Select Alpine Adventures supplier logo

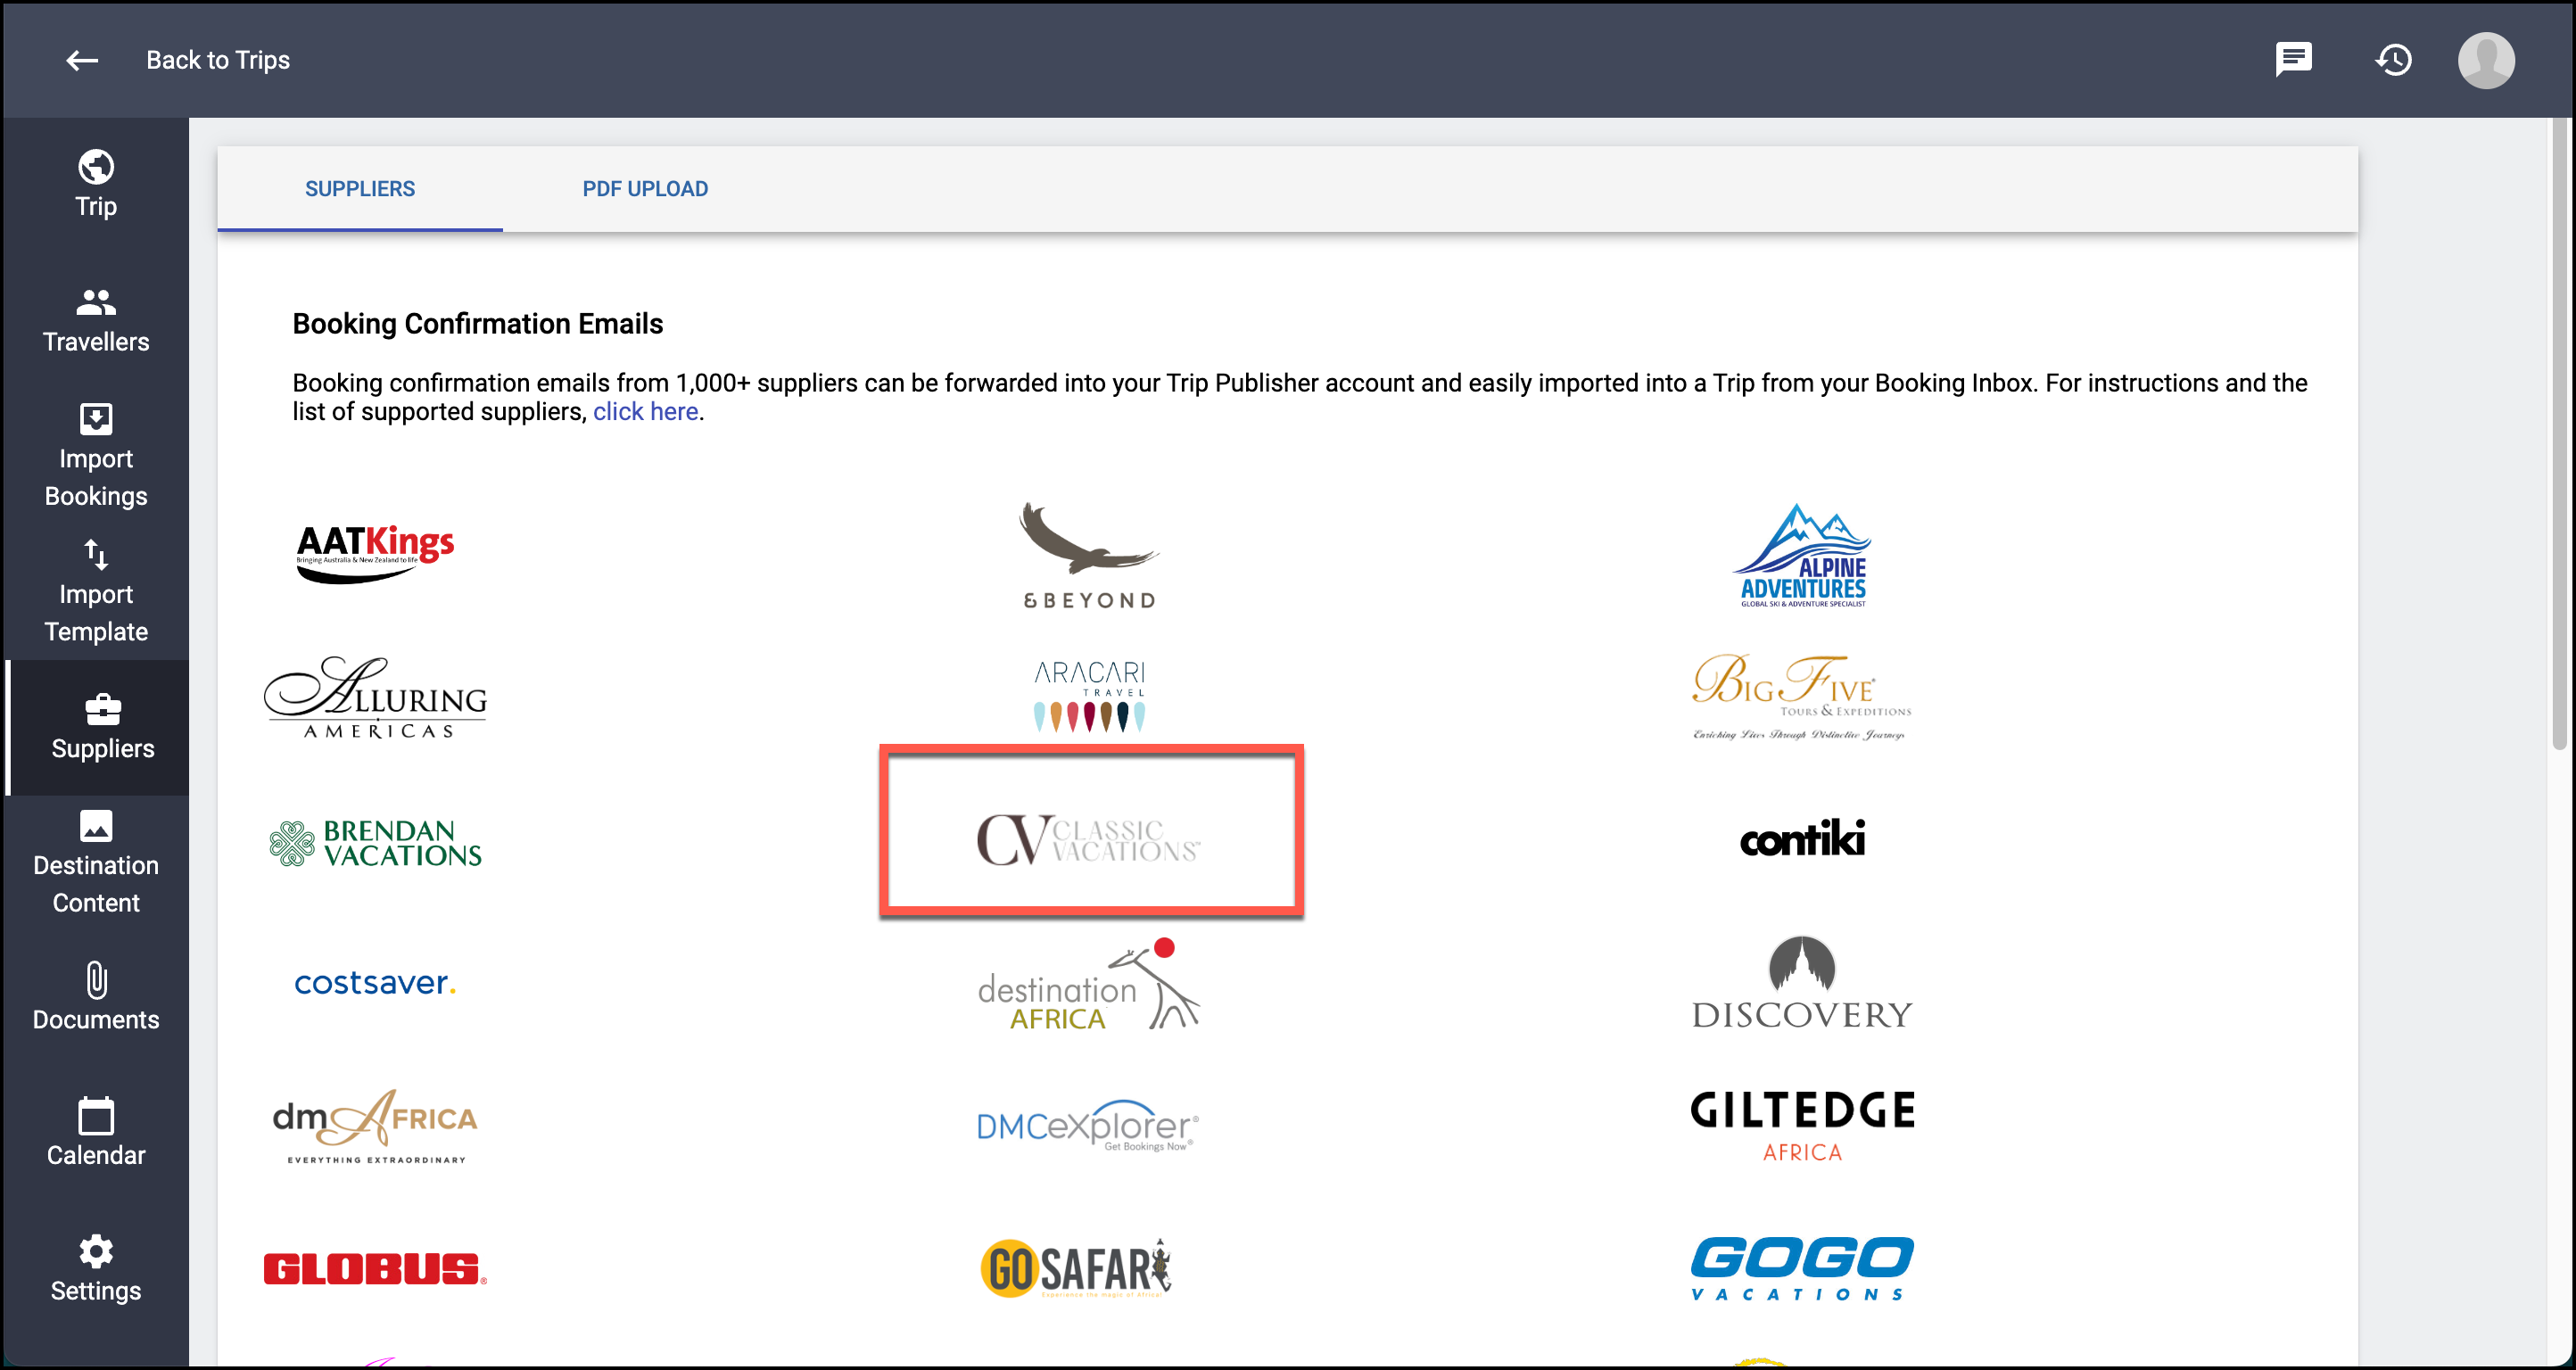[x=1802, y=555]
